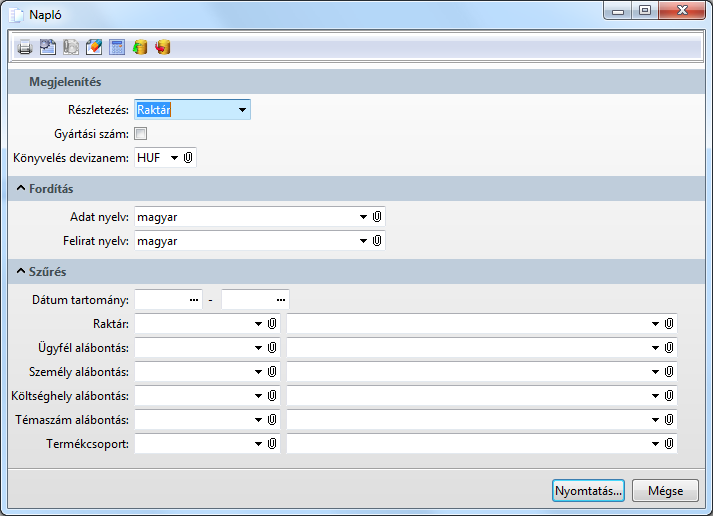The height and width of the screenshot is (516, 713).
Task: Expand the Adat nyelv language dropdown
Action: (363, 217)
